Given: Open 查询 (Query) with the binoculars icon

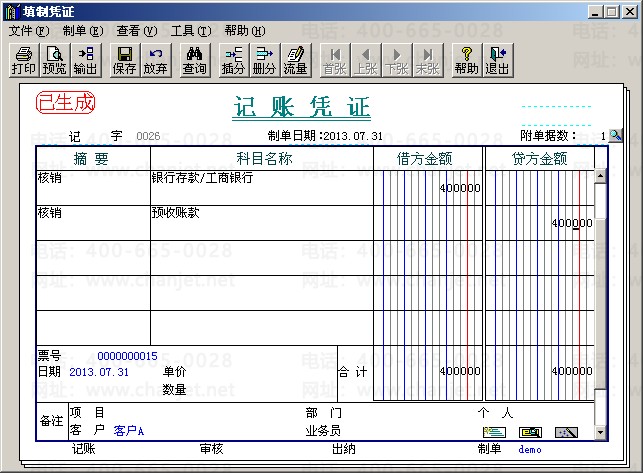Looking at the screenshot, I should [x=194, y=60].
